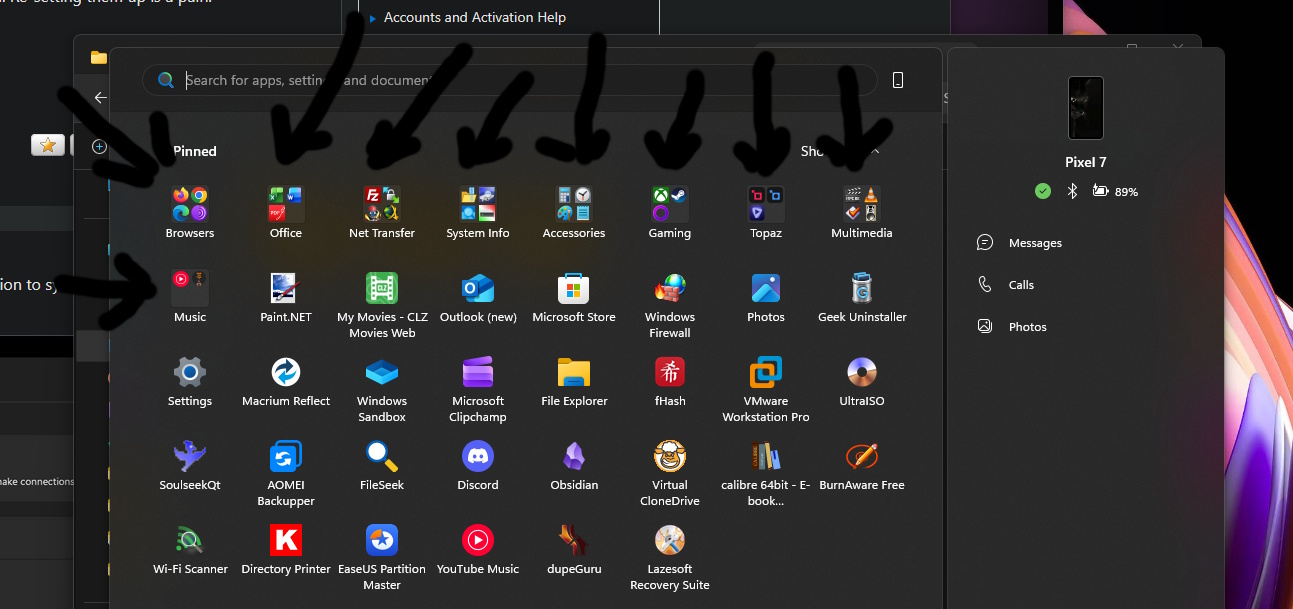Open YouTube Music app

pos(478,541)
